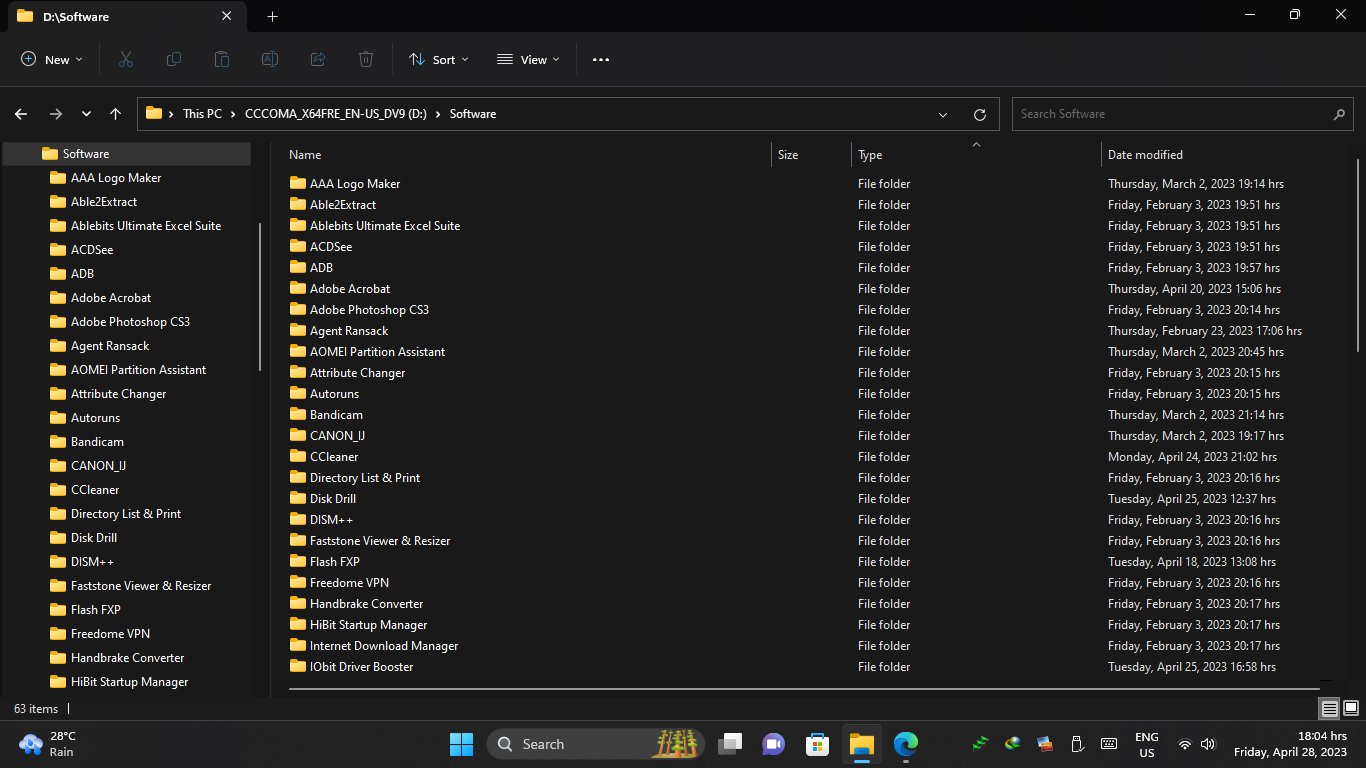Click the Rename icon in toolbar

click(x=270, y=60)
